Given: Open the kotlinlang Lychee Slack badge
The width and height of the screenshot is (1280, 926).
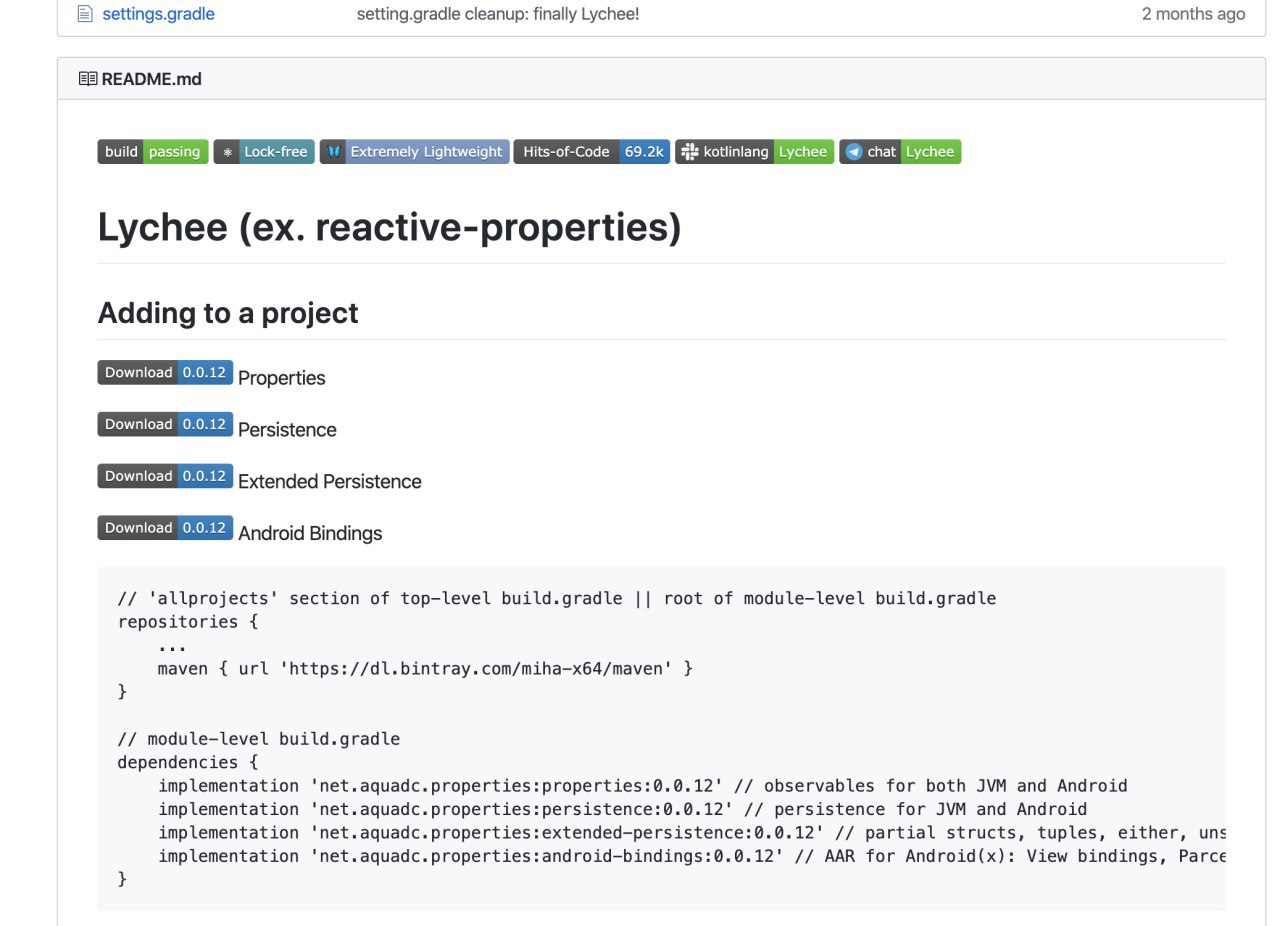Looking at the screenshot, I should pos(755,152).
